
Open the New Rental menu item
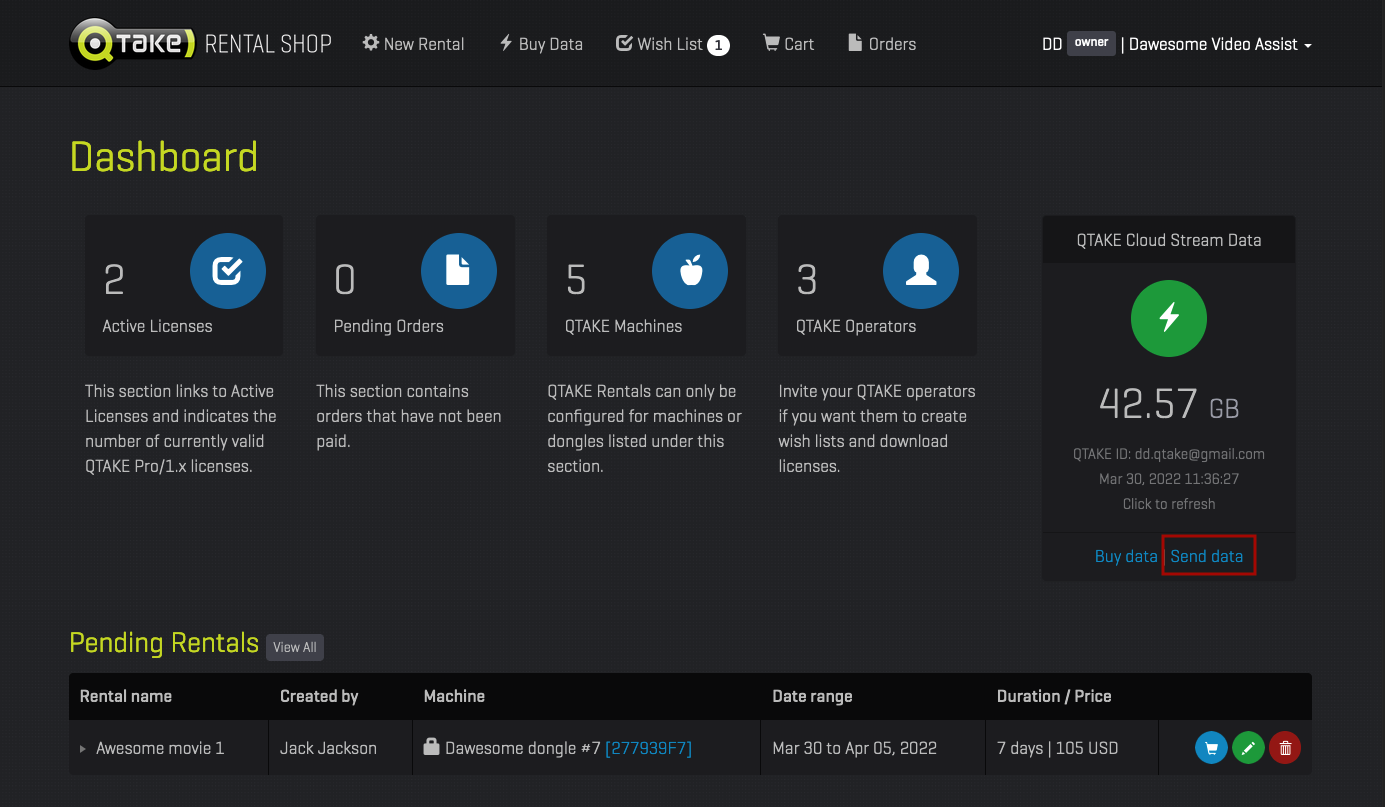(x=413, y=44)
